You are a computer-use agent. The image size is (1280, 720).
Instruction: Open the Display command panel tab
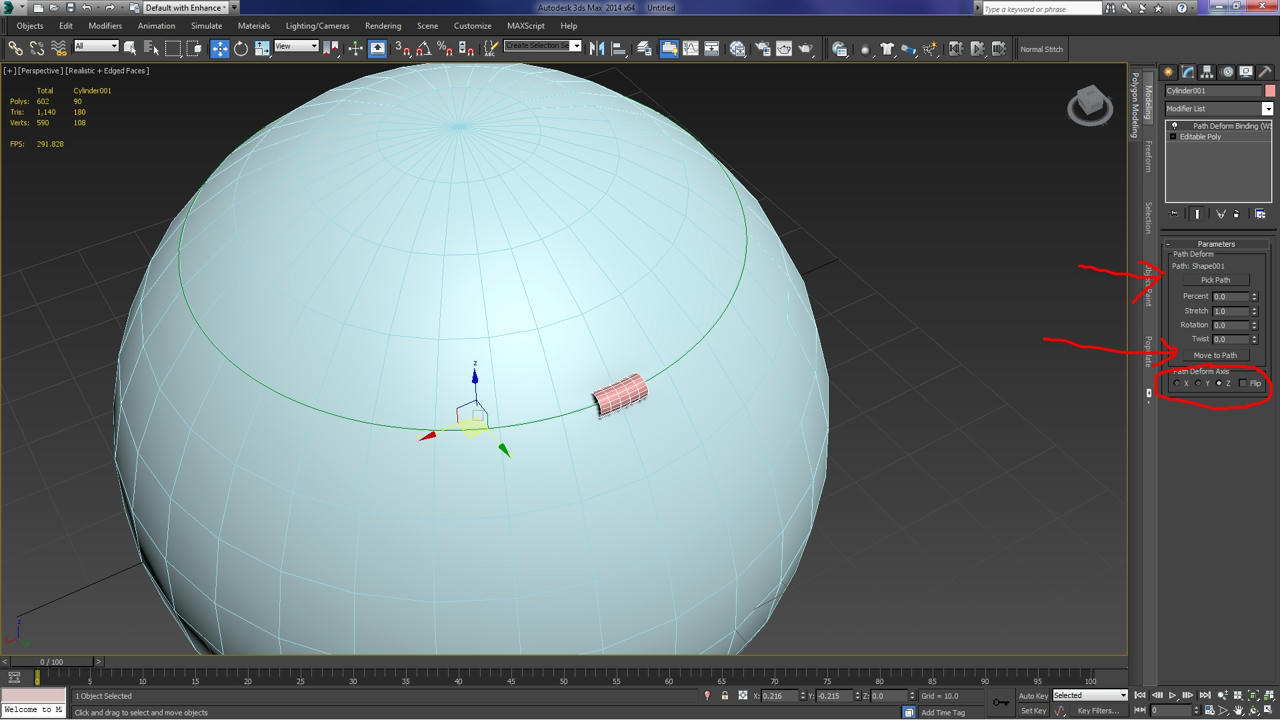[1246, 72]
